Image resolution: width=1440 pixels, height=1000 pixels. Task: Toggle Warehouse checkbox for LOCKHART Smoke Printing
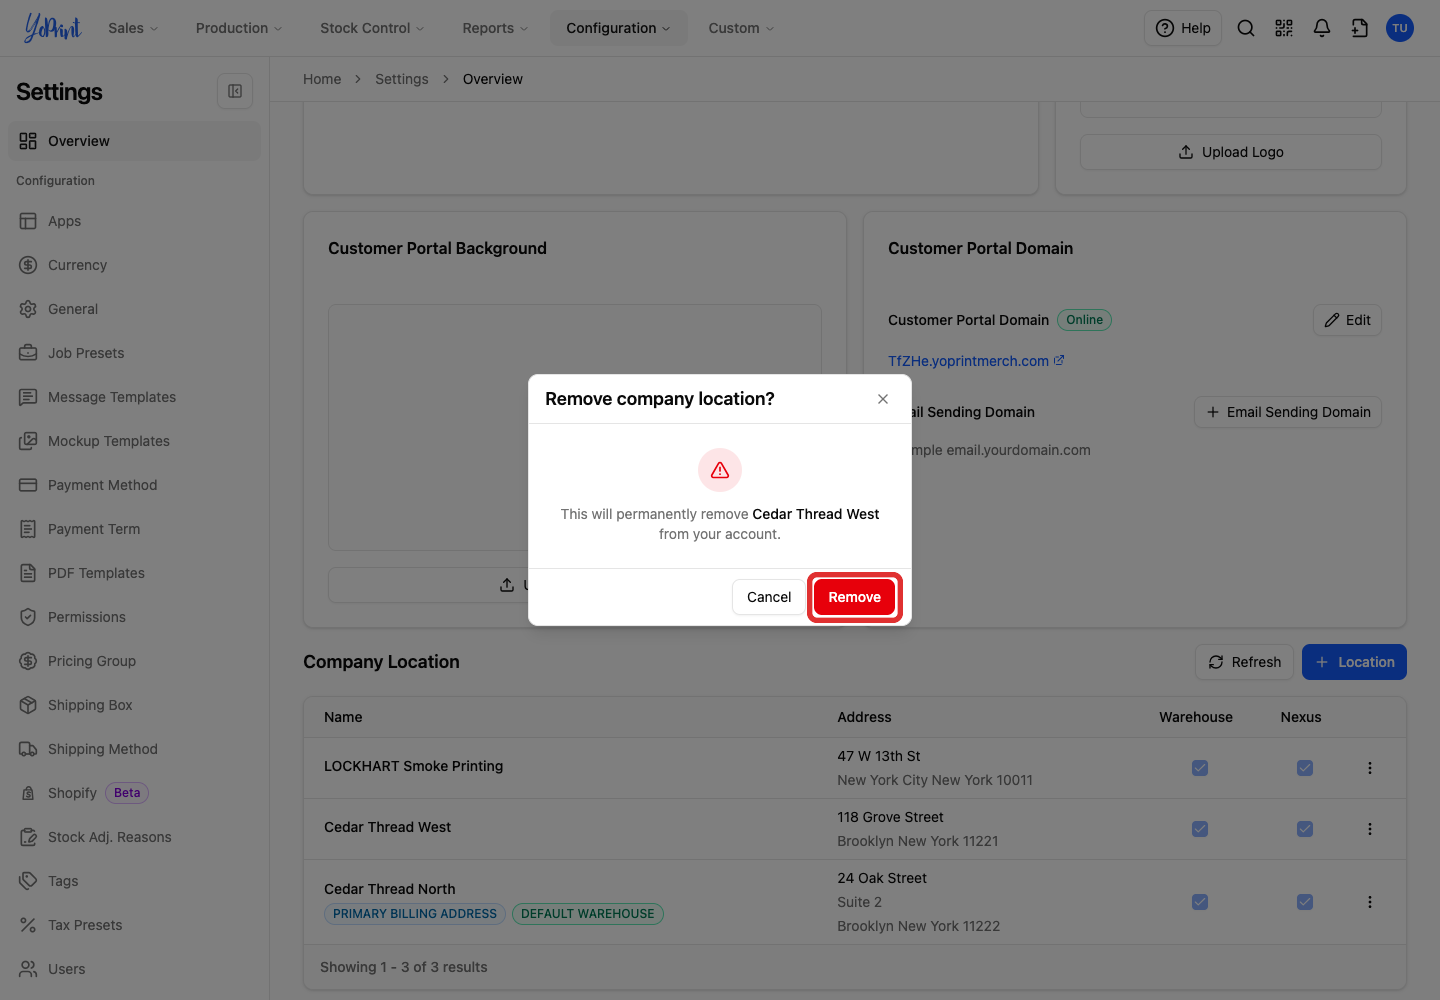click(1200, 768)
